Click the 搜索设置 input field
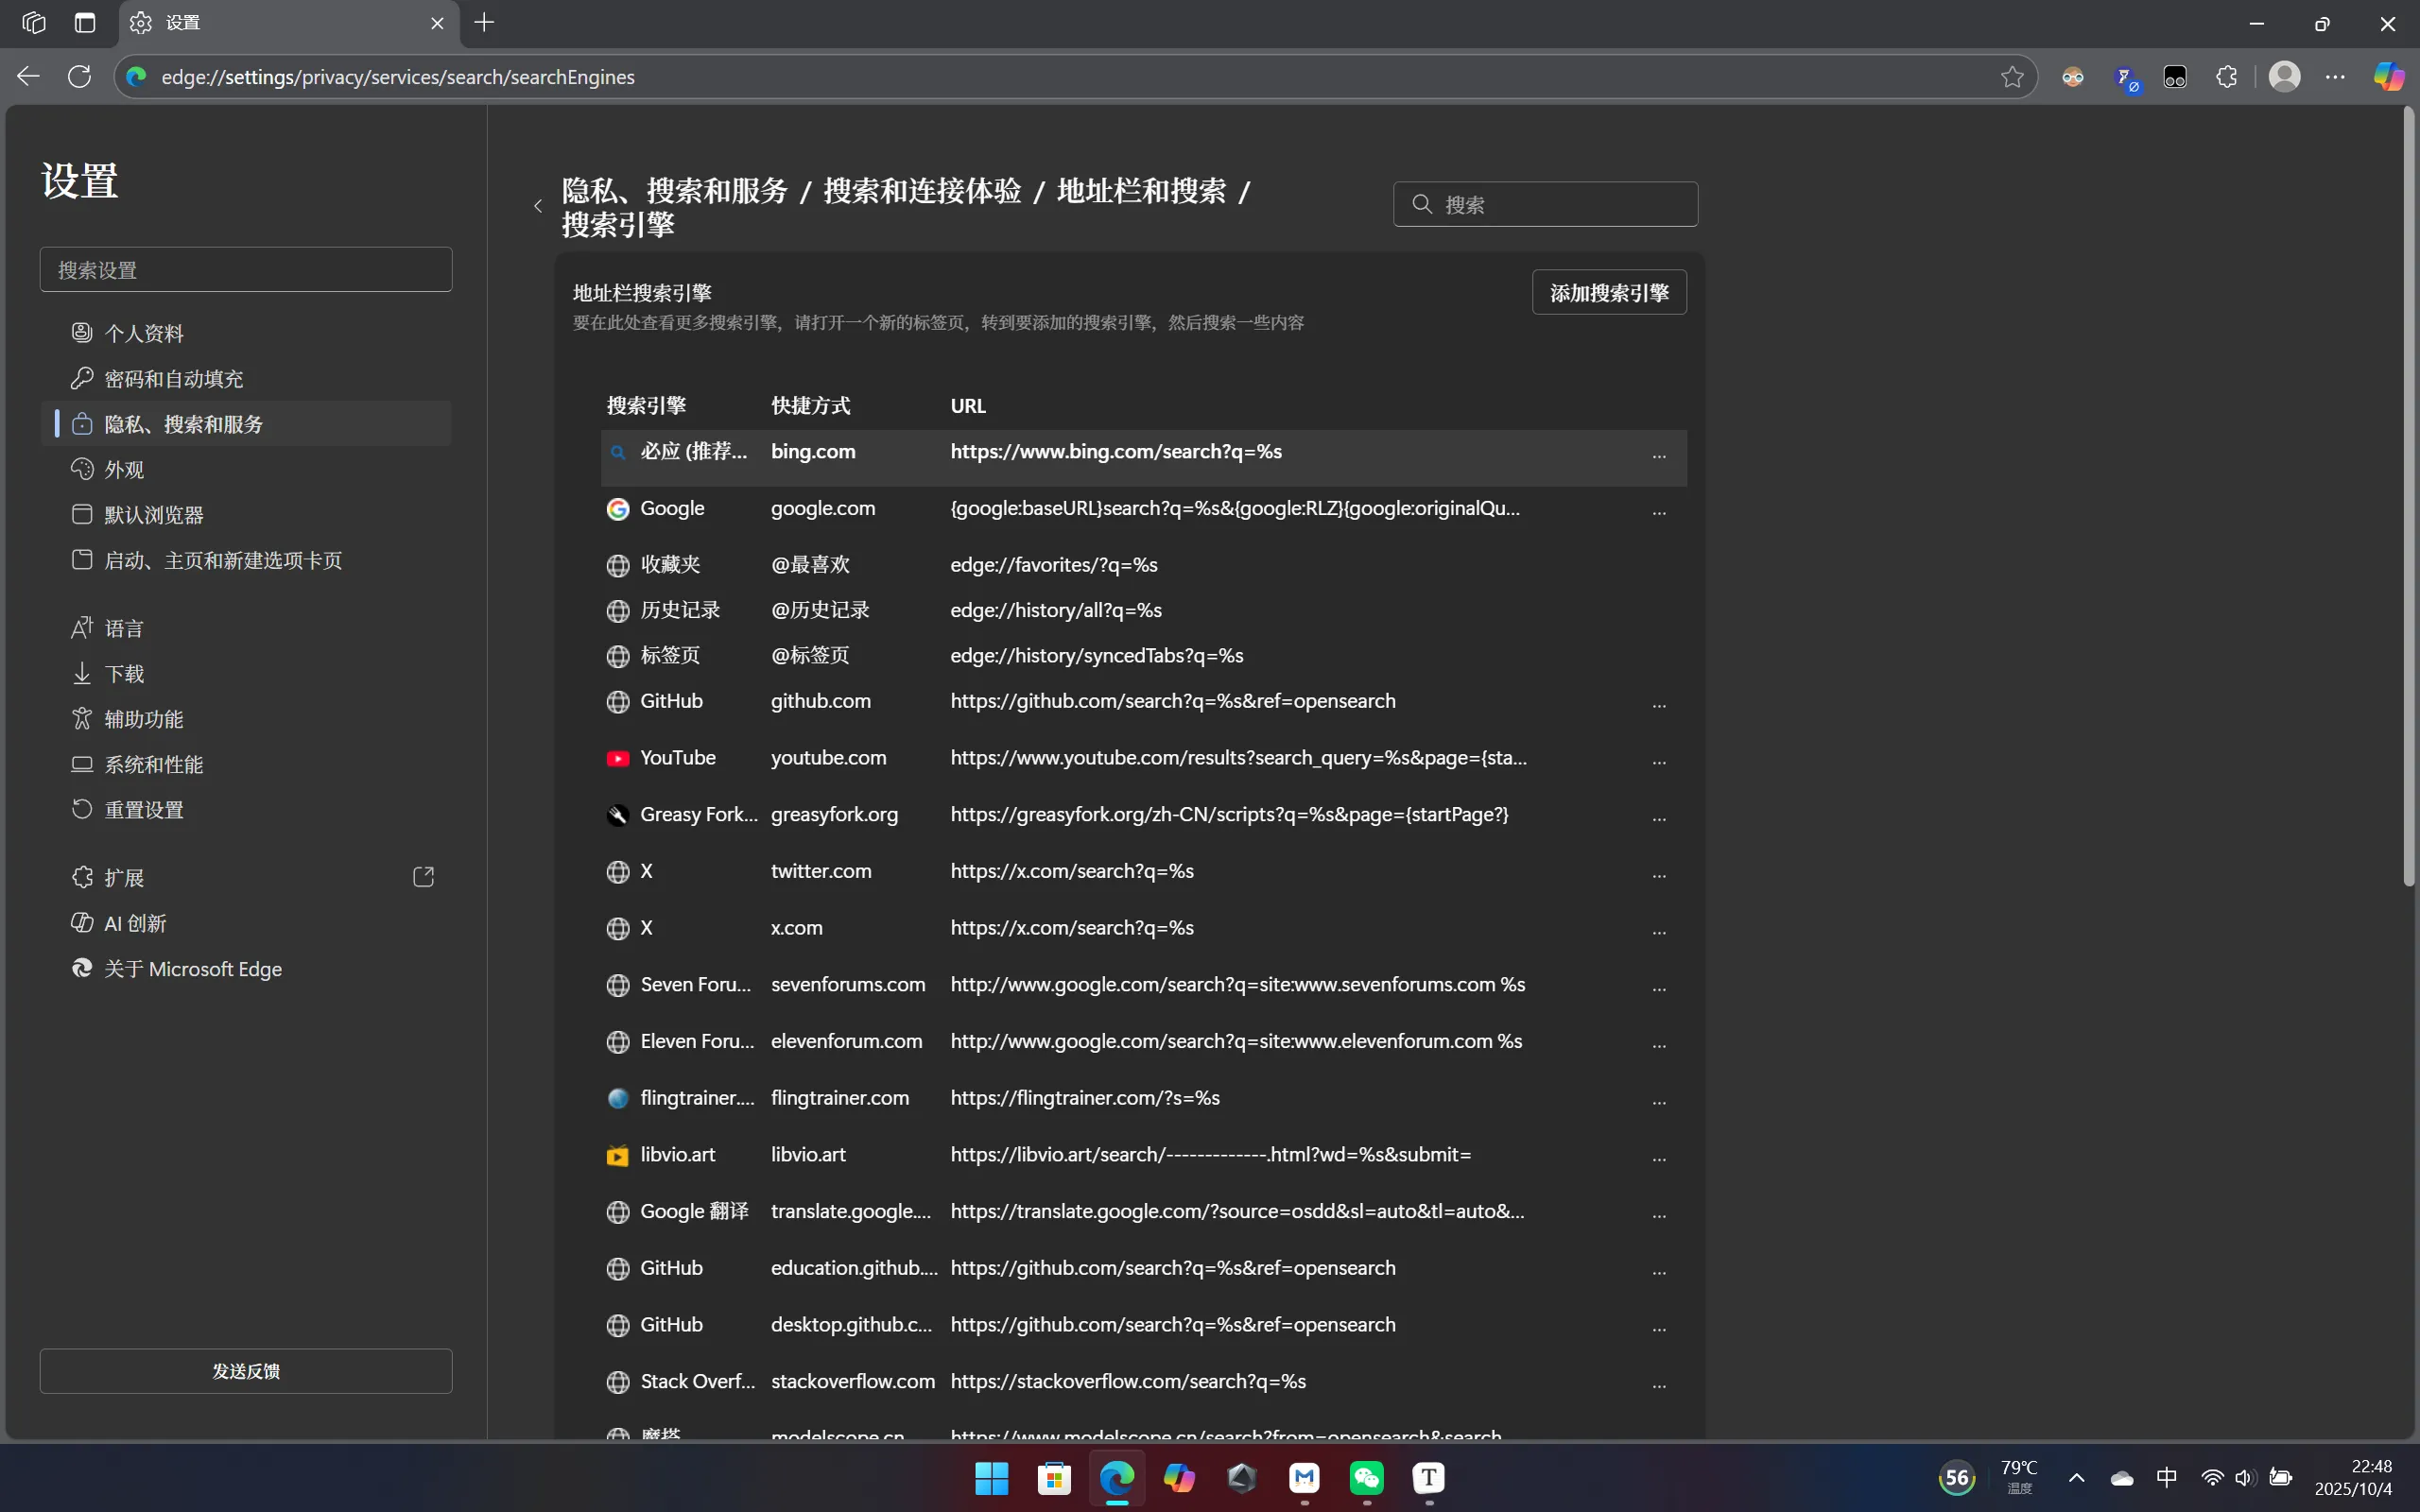This screenshot has width=2420, height=1512. point(245,268)
